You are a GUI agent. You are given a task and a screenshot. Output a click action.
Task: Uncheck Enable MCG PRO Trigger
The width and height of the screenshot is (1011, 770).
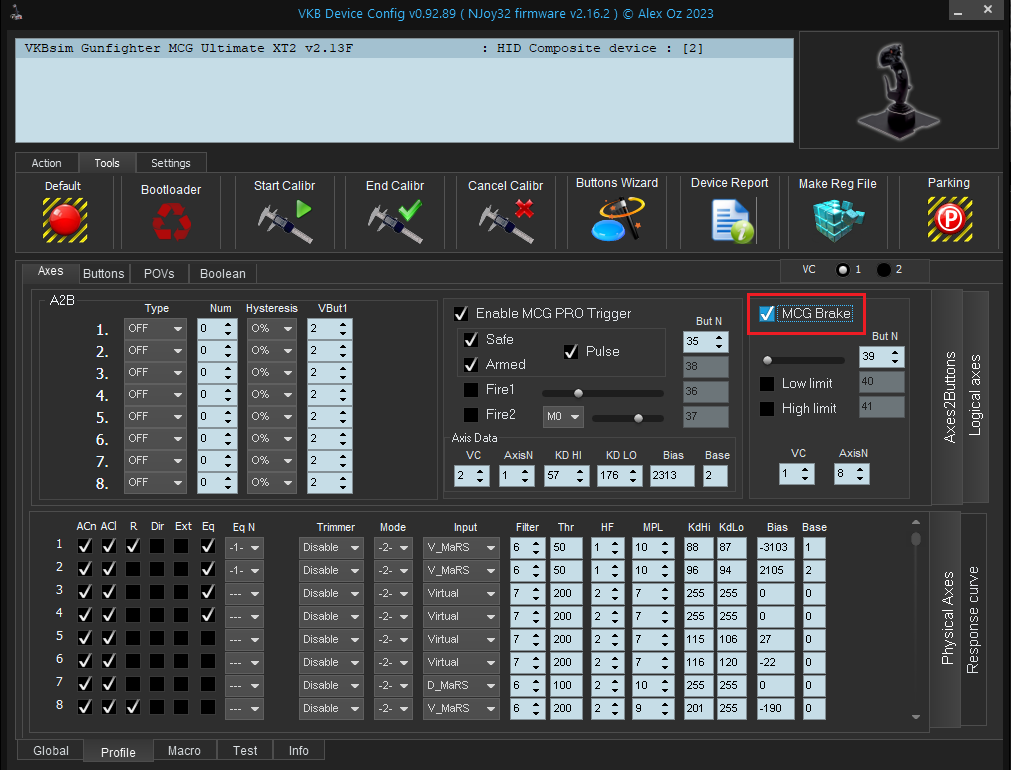pyautogui.click(x=461, y=314)
